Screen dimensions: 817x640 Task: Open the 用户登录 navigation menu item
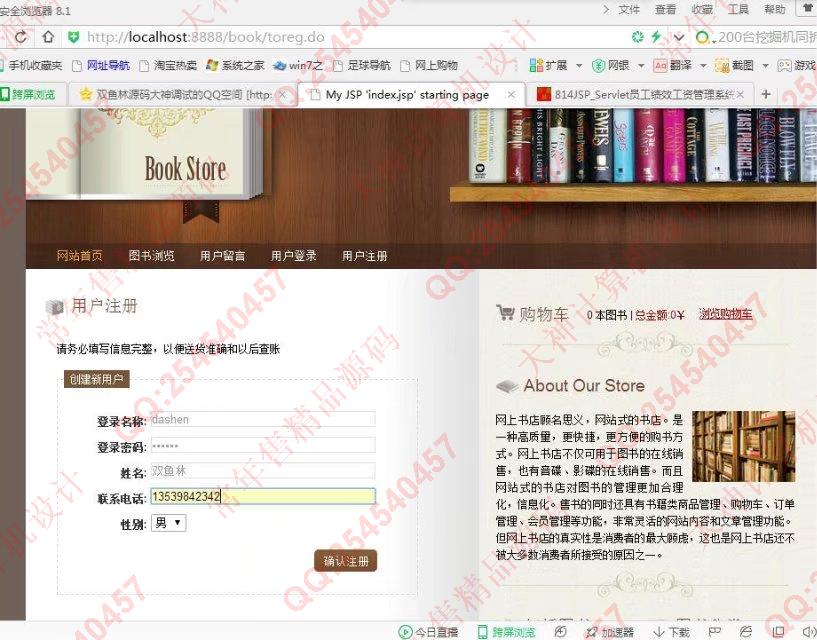coord(293,256)
